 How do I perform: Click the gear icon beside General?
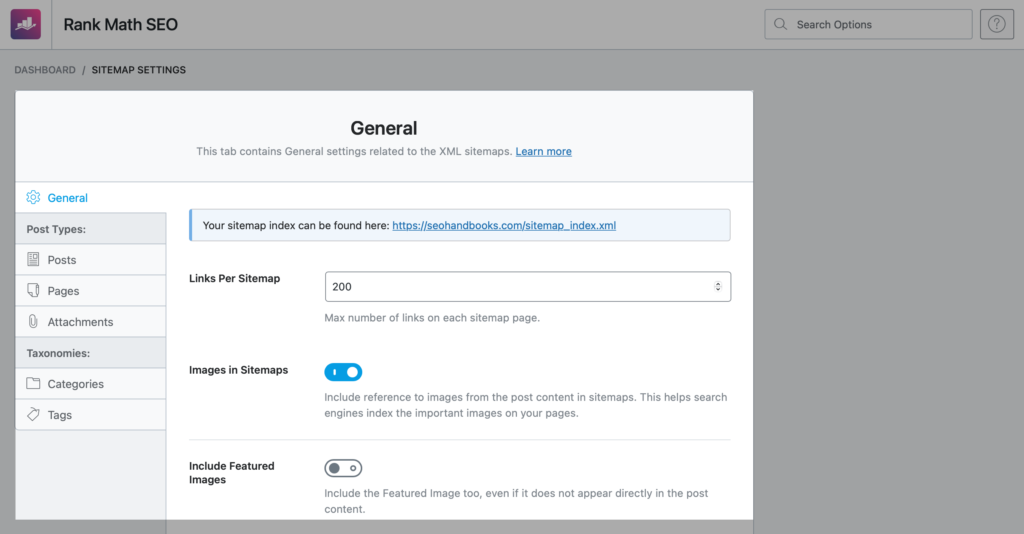click(33, 197)
